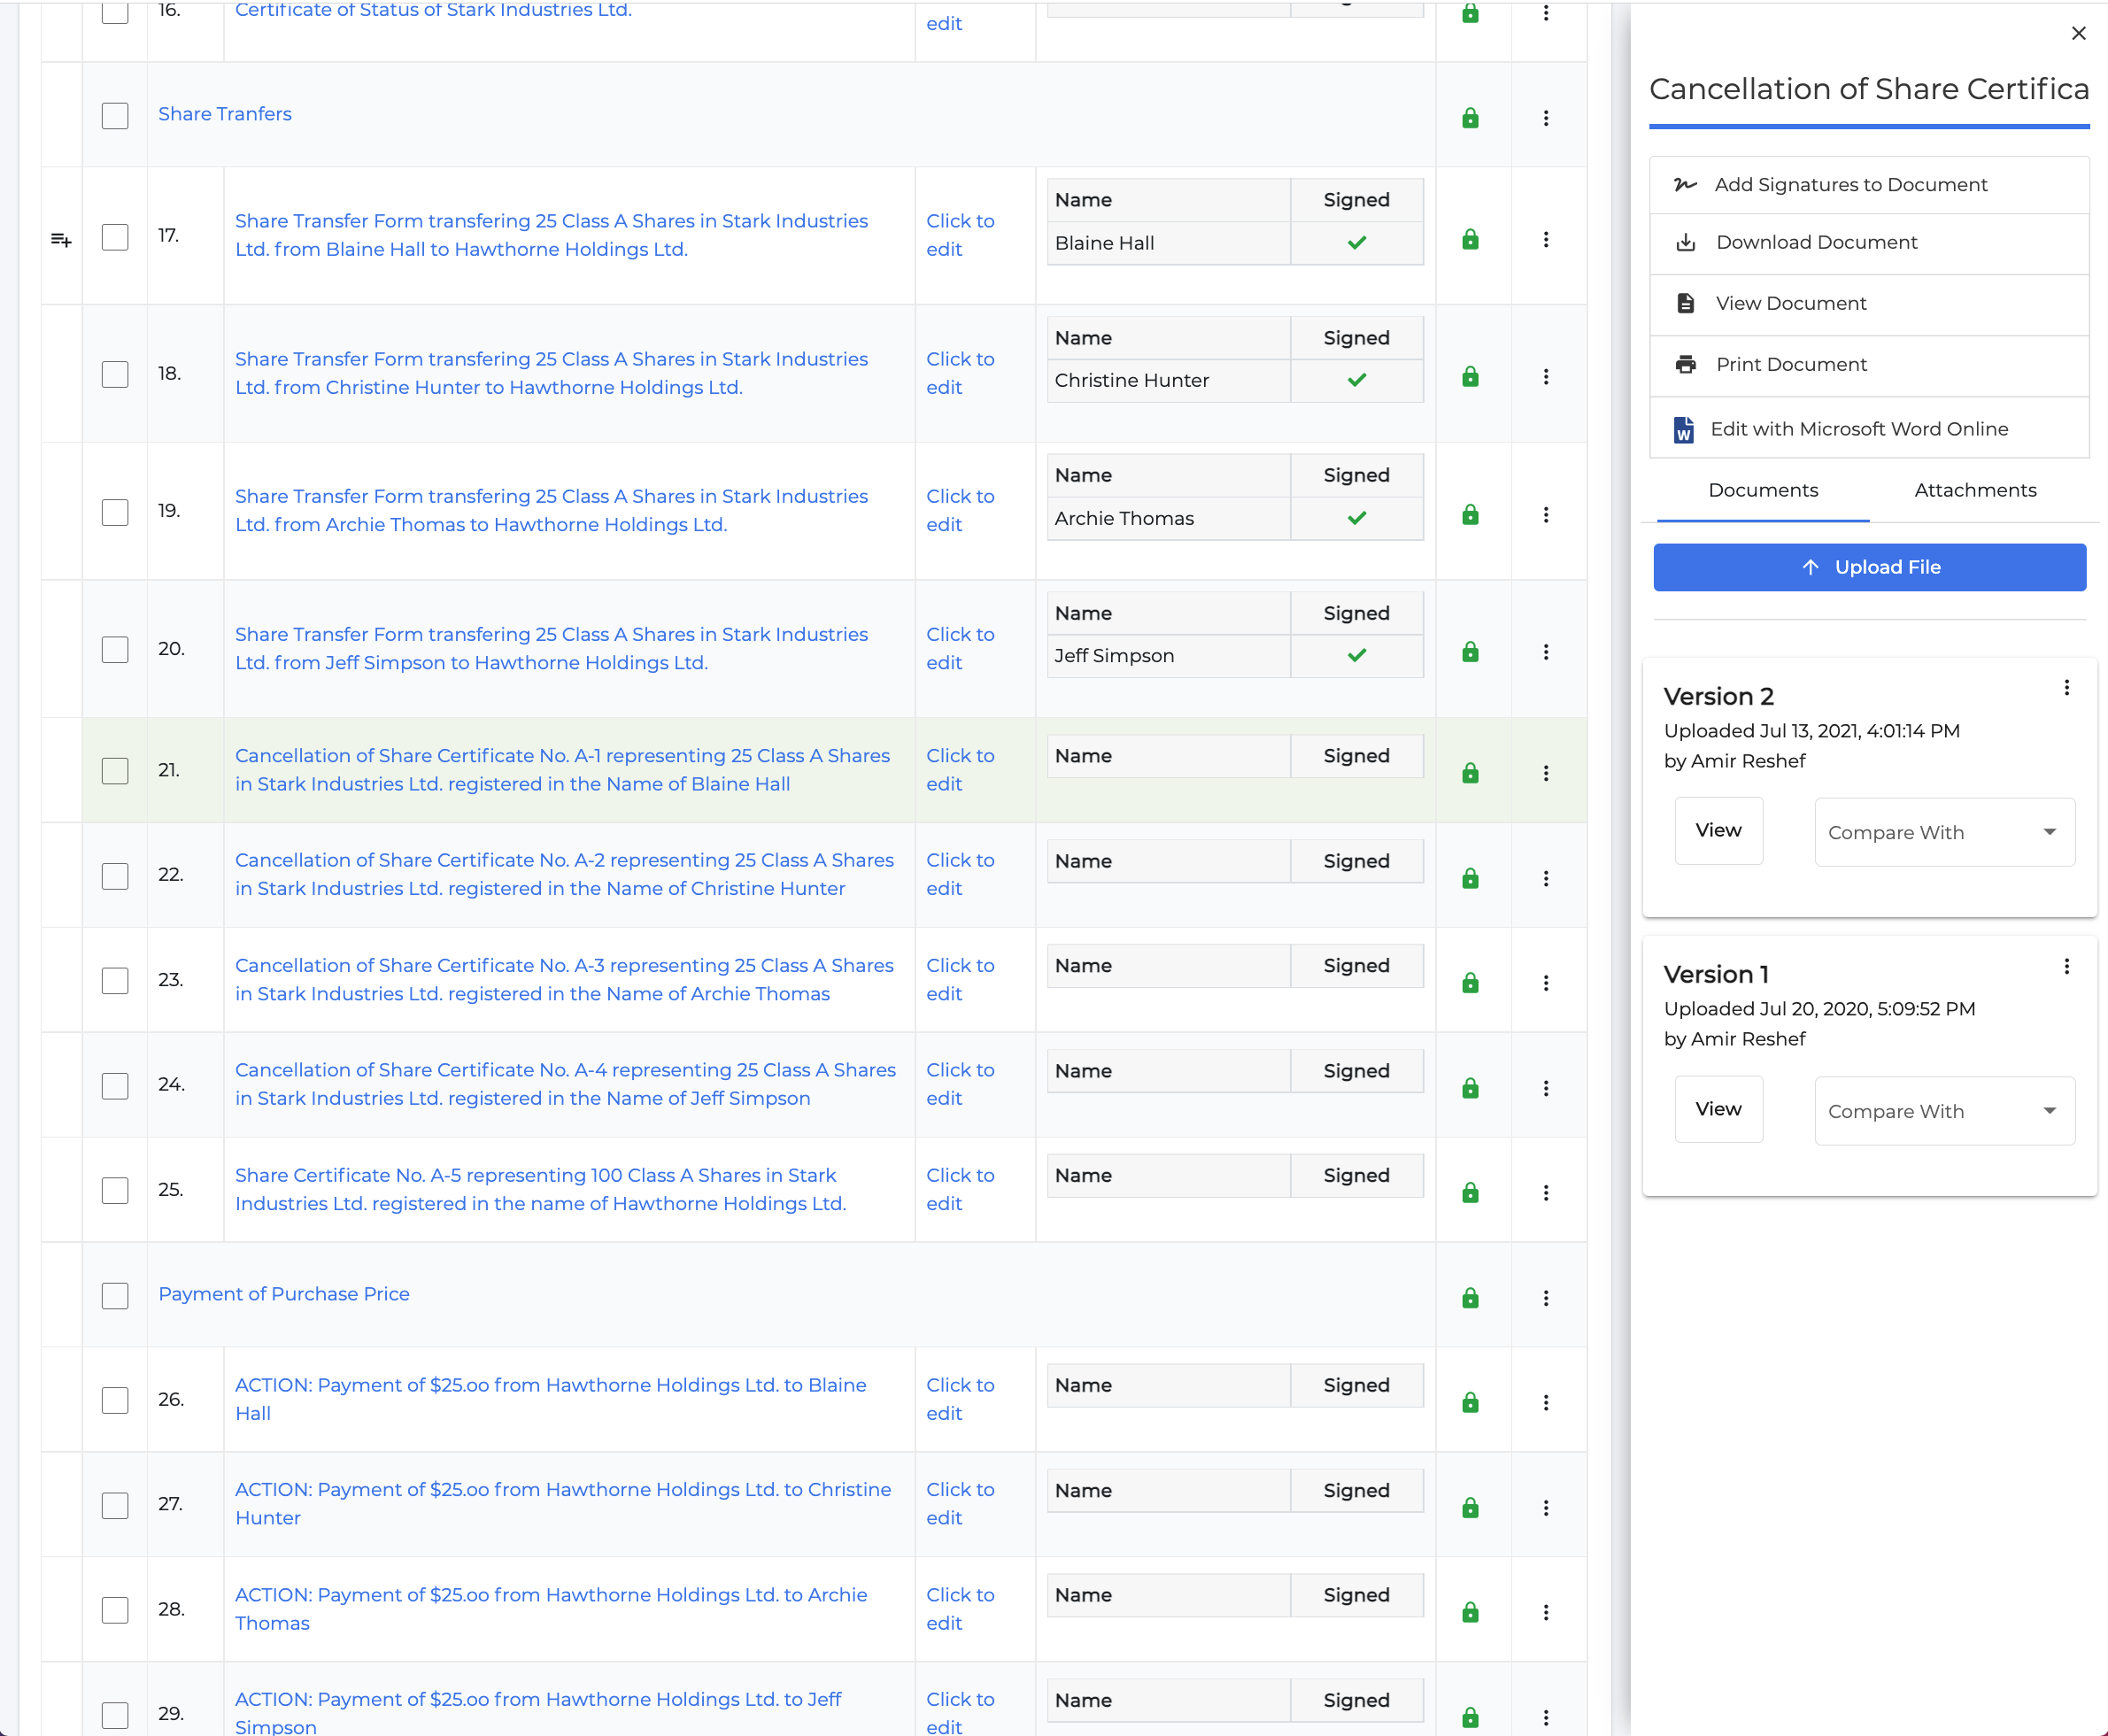The width and height of the screenshot is (2108, 1736).
Task: Open the Version 1 options menu
Action: pyautogui.click(x=2067, y=967)
